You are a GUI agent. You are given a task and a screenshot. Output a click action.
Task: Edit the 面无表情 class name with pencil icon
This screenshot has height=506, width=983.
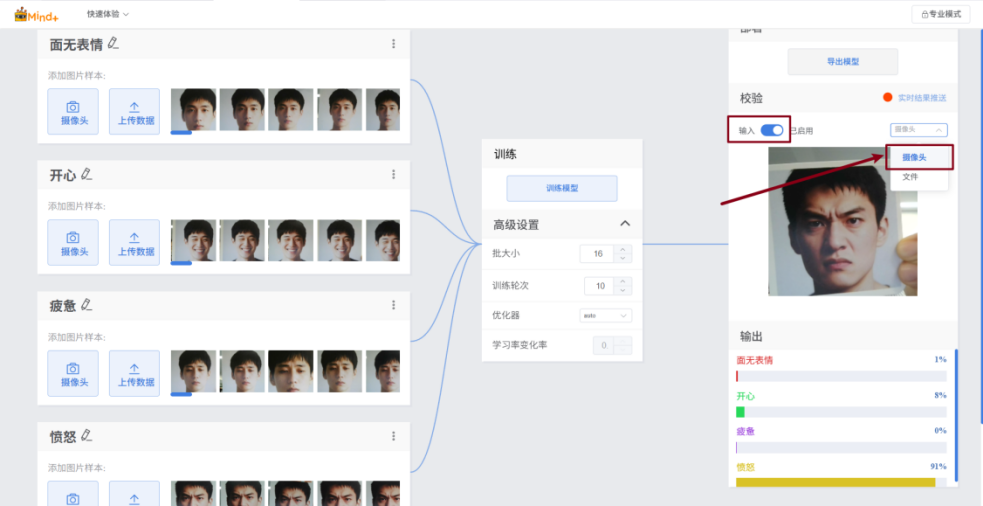click(x=113, y=43)
